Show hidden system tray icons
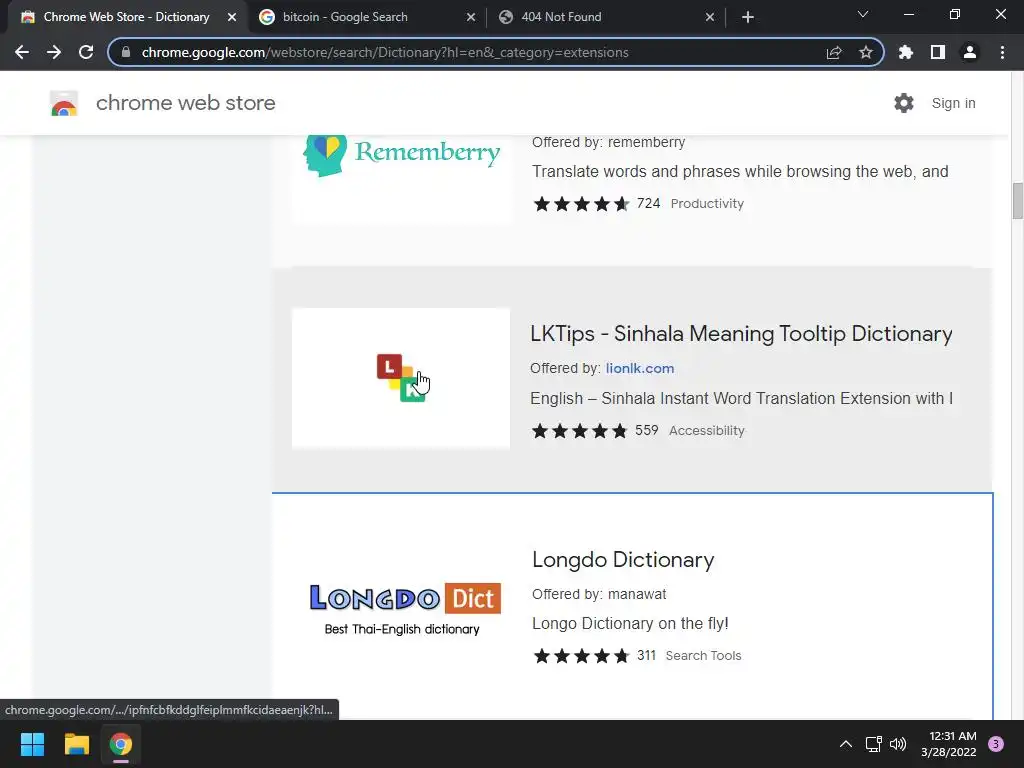Screen dimensions: 1024x768 pyautogui.click(x=846, y=744)
